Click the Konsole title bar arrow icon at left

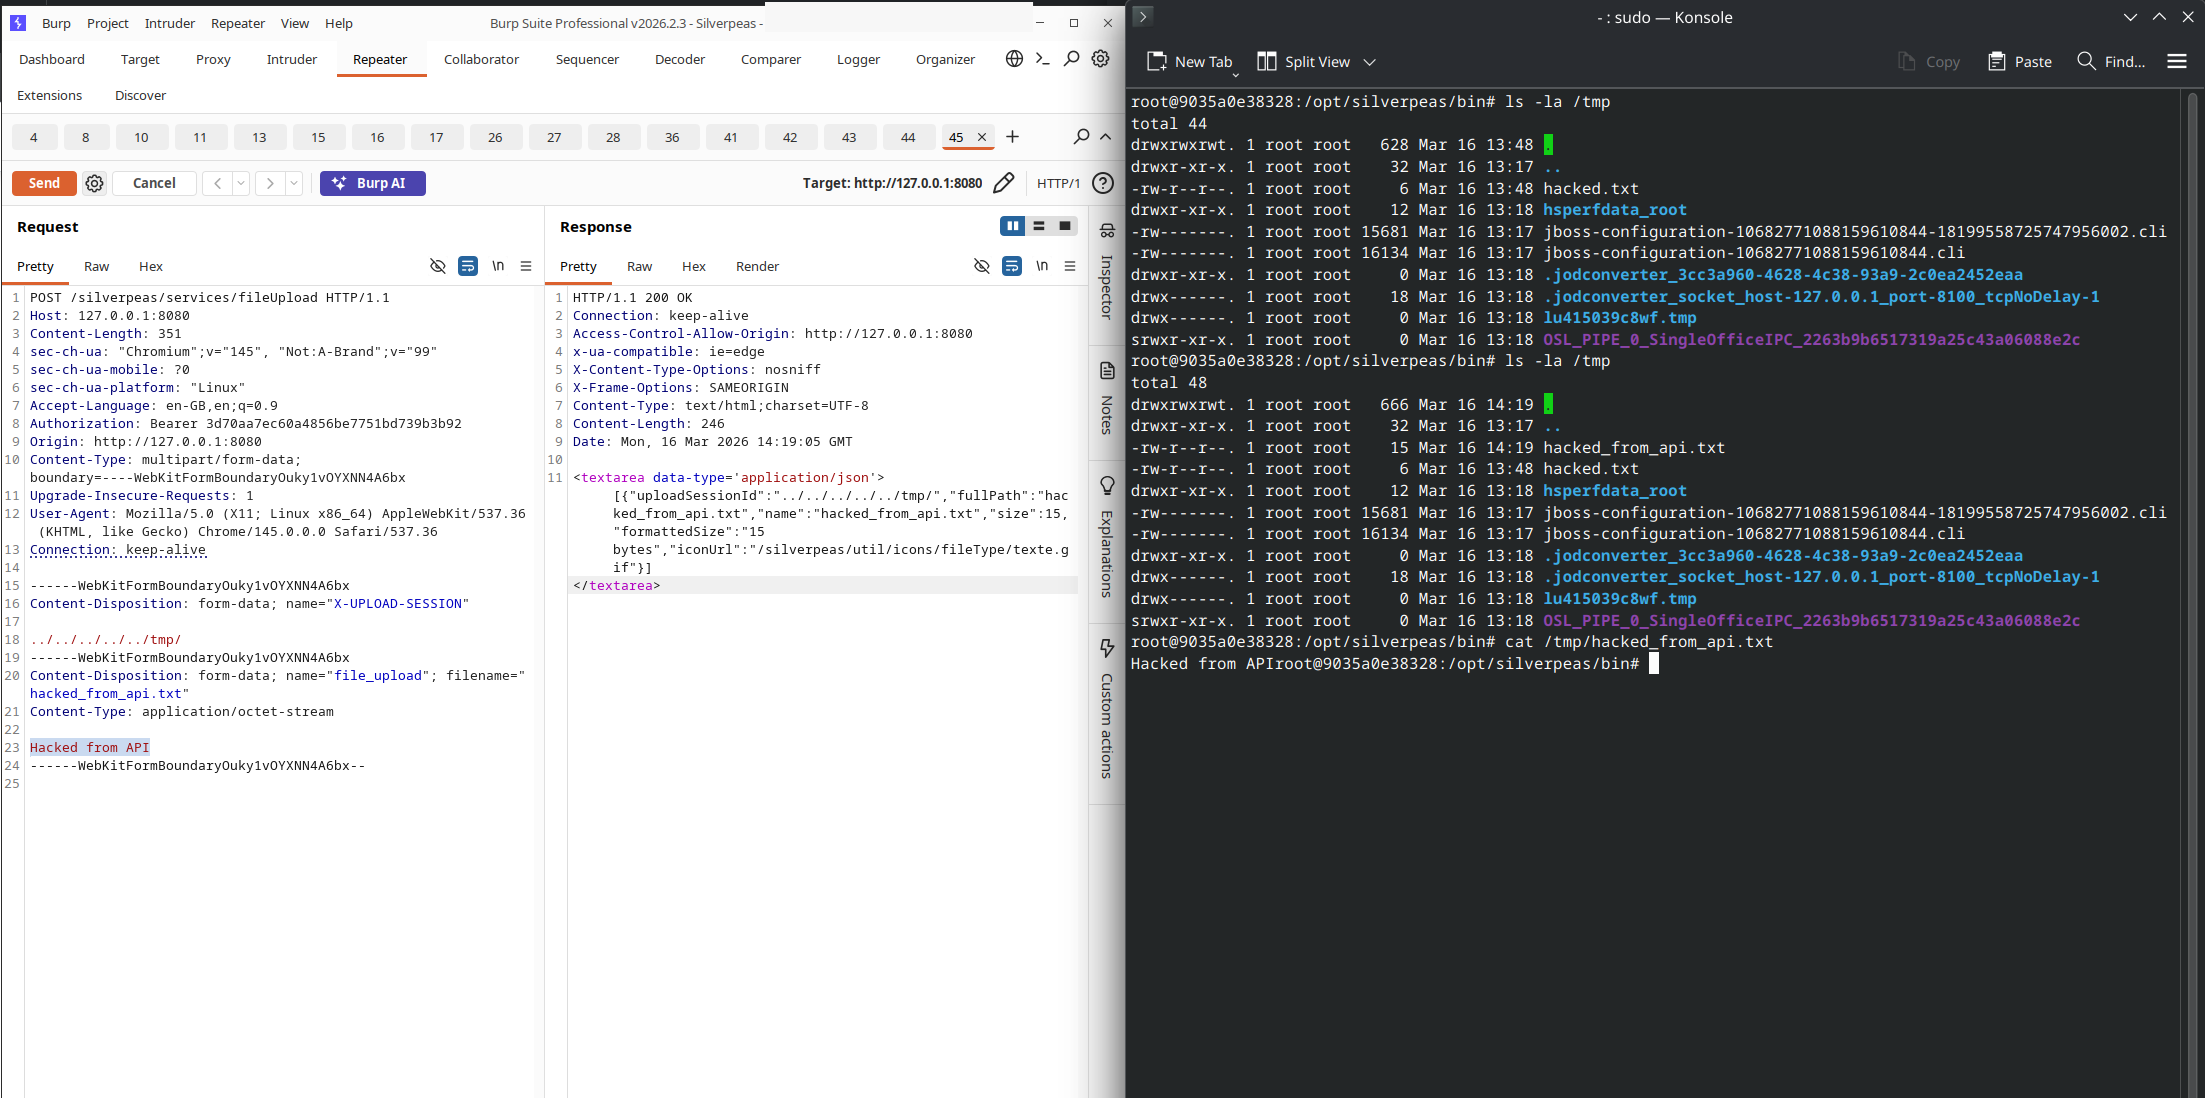click(1143, 17)
